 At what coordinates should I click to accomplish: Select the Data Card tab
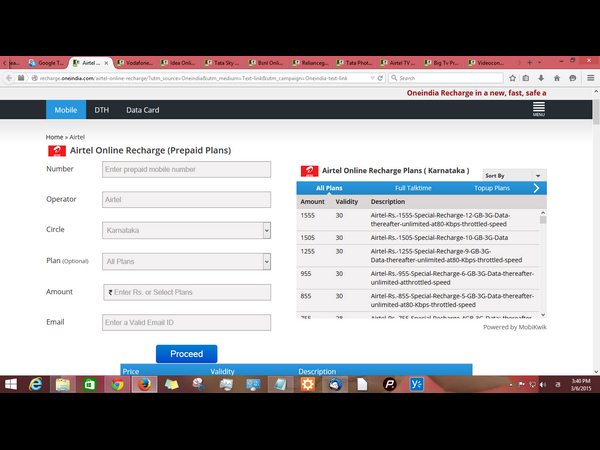pos(142,110)
